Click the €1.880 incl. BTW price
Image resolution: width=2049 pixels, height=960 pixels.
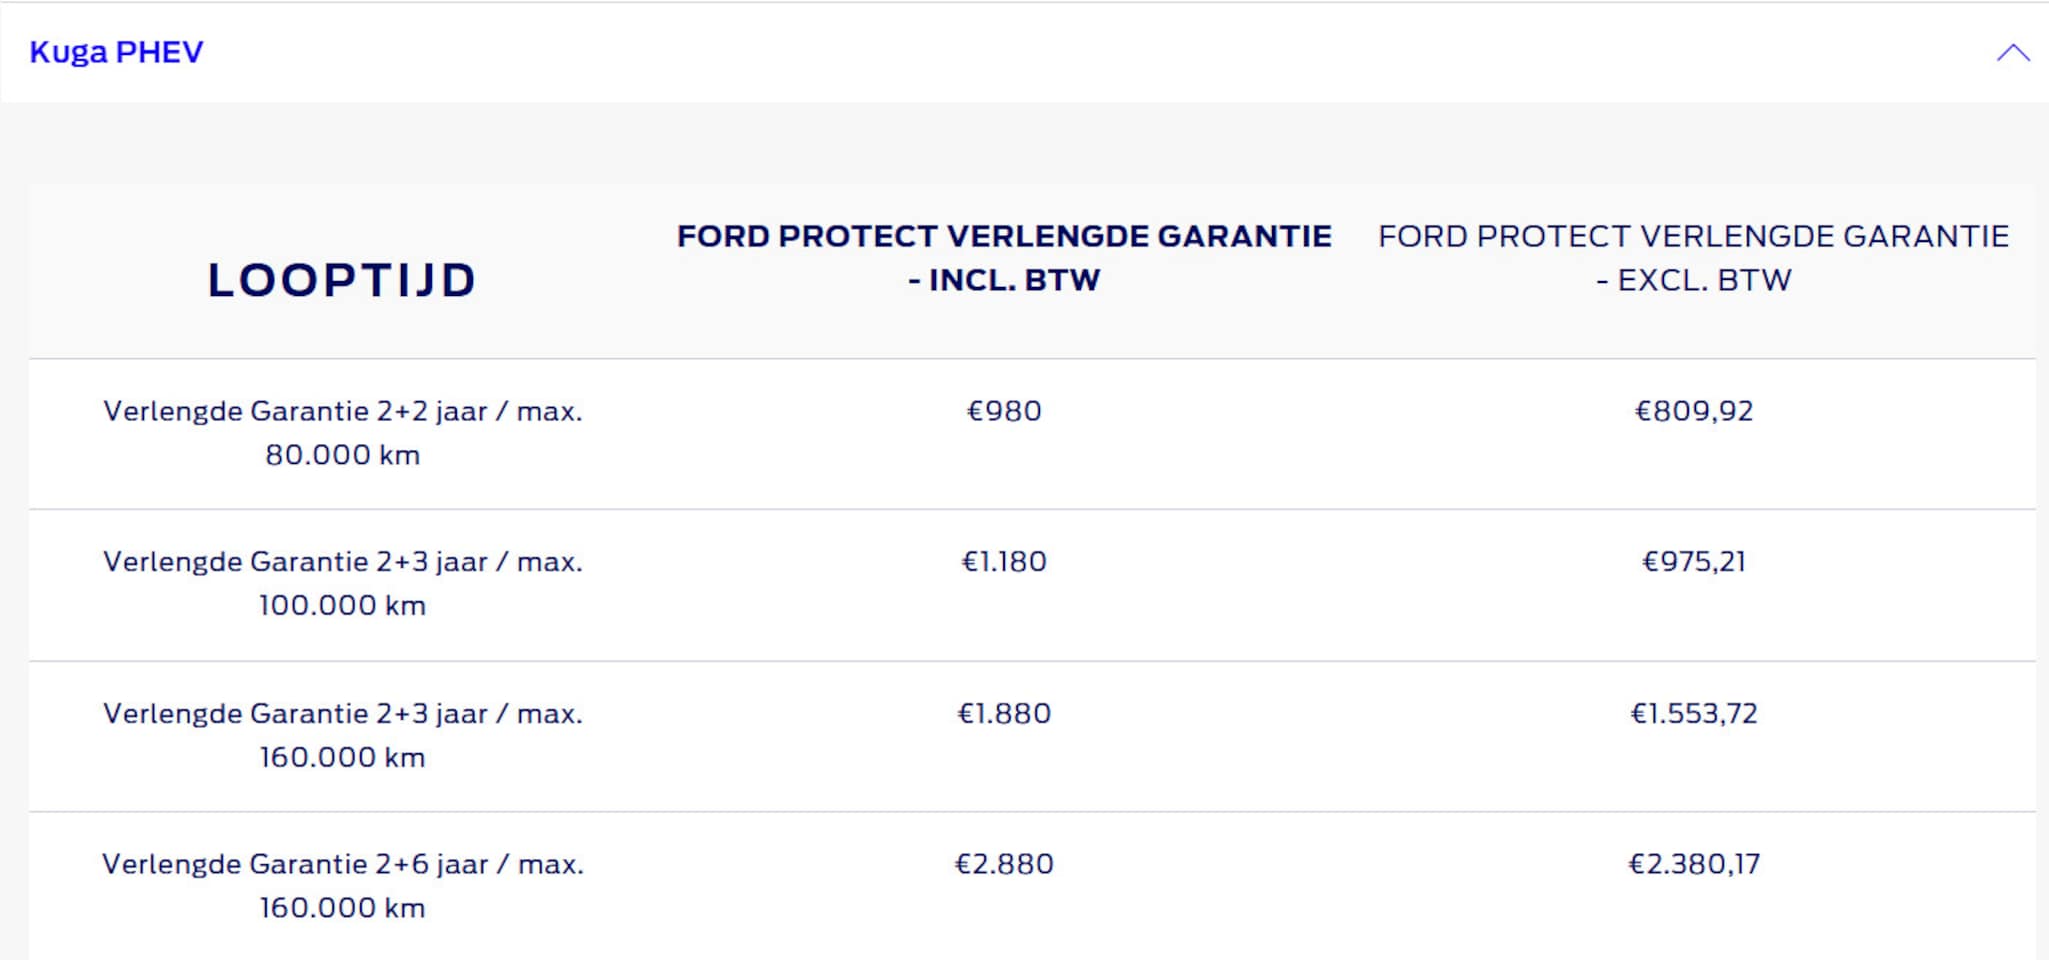point(1004,714)
